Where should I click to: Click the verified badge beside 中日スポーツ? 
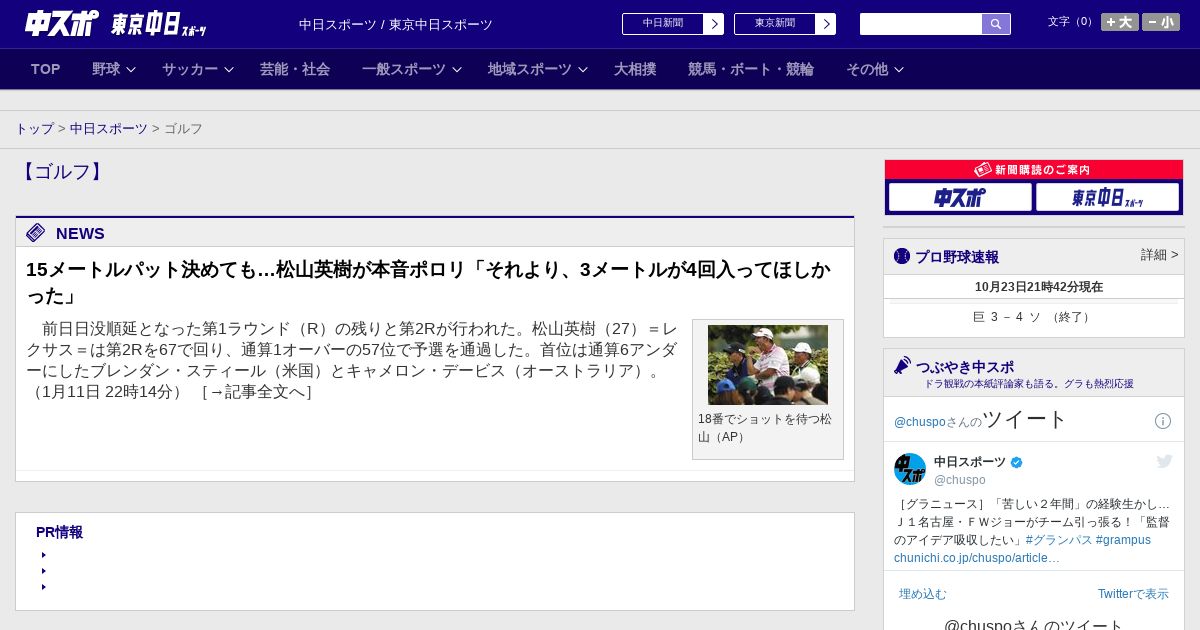tap(1017, 462)
